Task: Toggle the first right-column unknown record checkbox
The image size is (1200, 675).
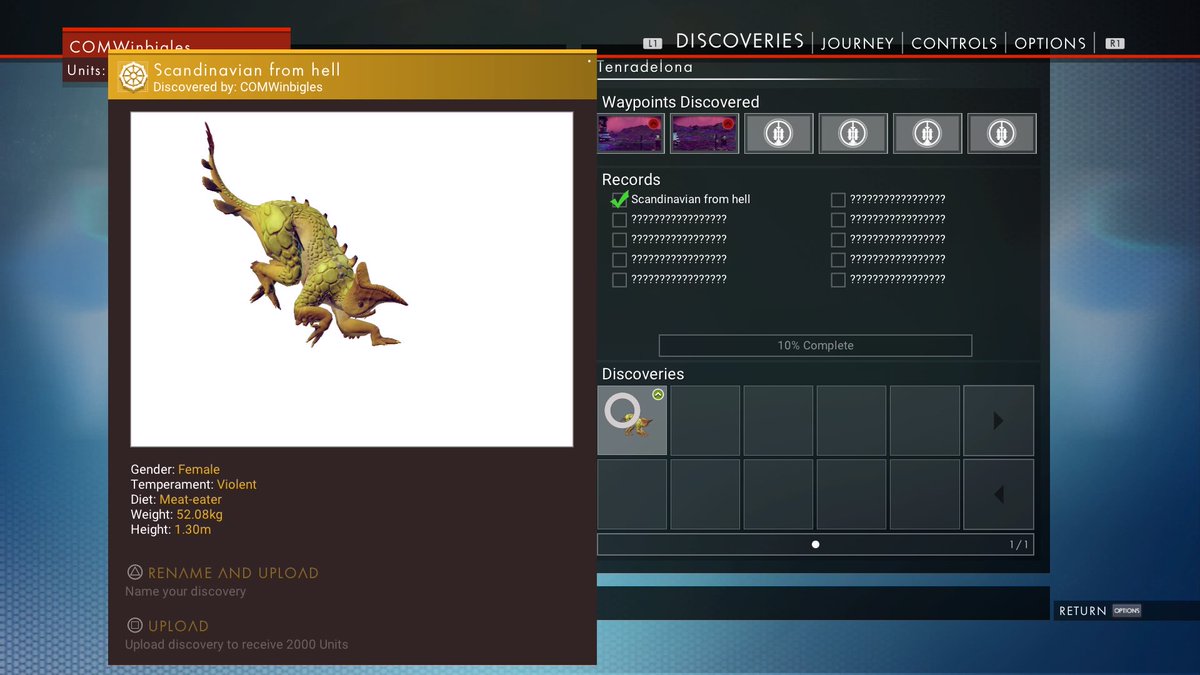Action: click(838, 200)
